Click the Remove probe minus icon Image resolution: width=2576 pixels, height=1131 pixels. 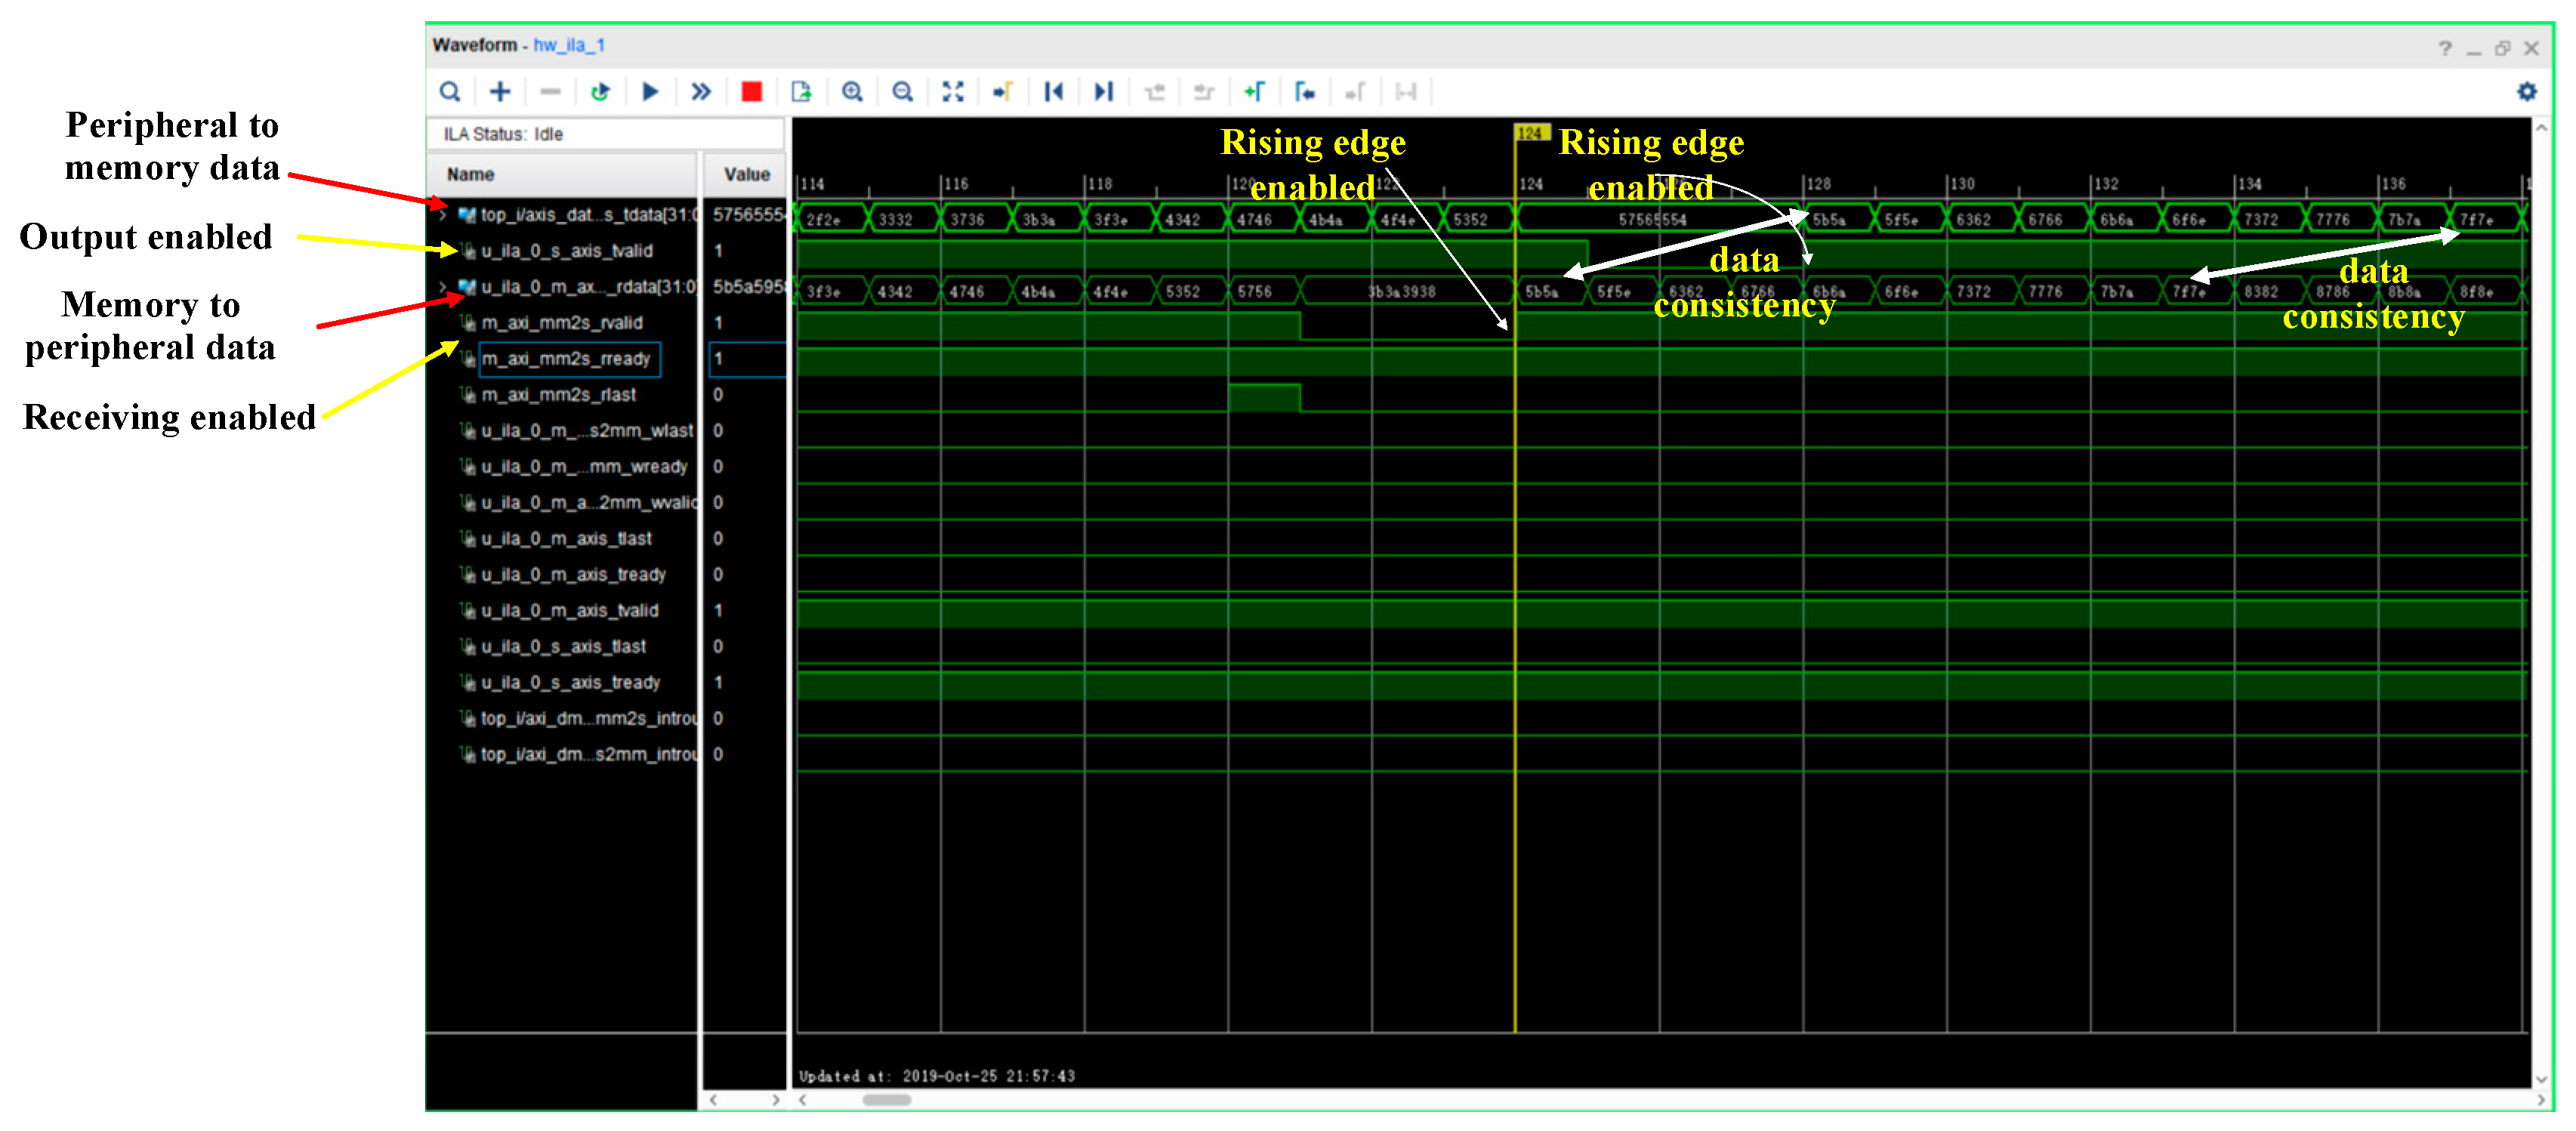click(x=550, y=92)
